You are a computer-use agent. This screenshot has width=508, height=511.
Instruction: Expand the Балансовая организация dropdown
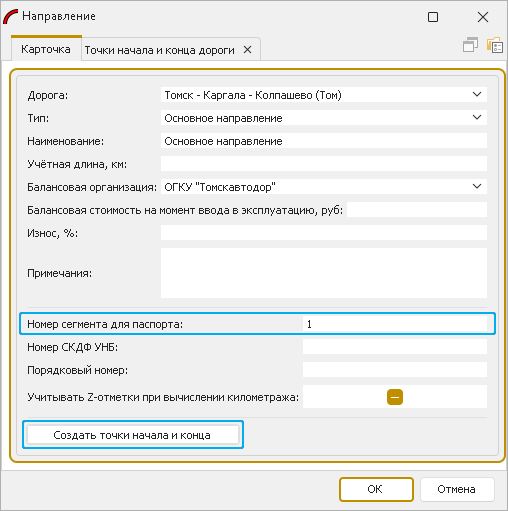(x=477, y=187)
